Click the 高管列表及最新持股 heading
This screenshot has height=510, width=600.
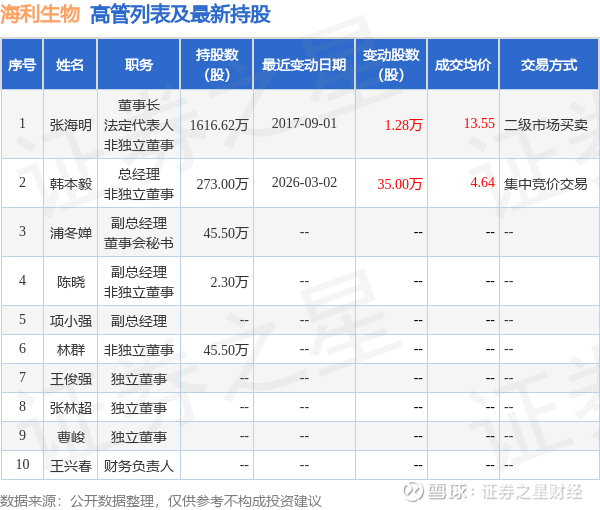[180, 15]
